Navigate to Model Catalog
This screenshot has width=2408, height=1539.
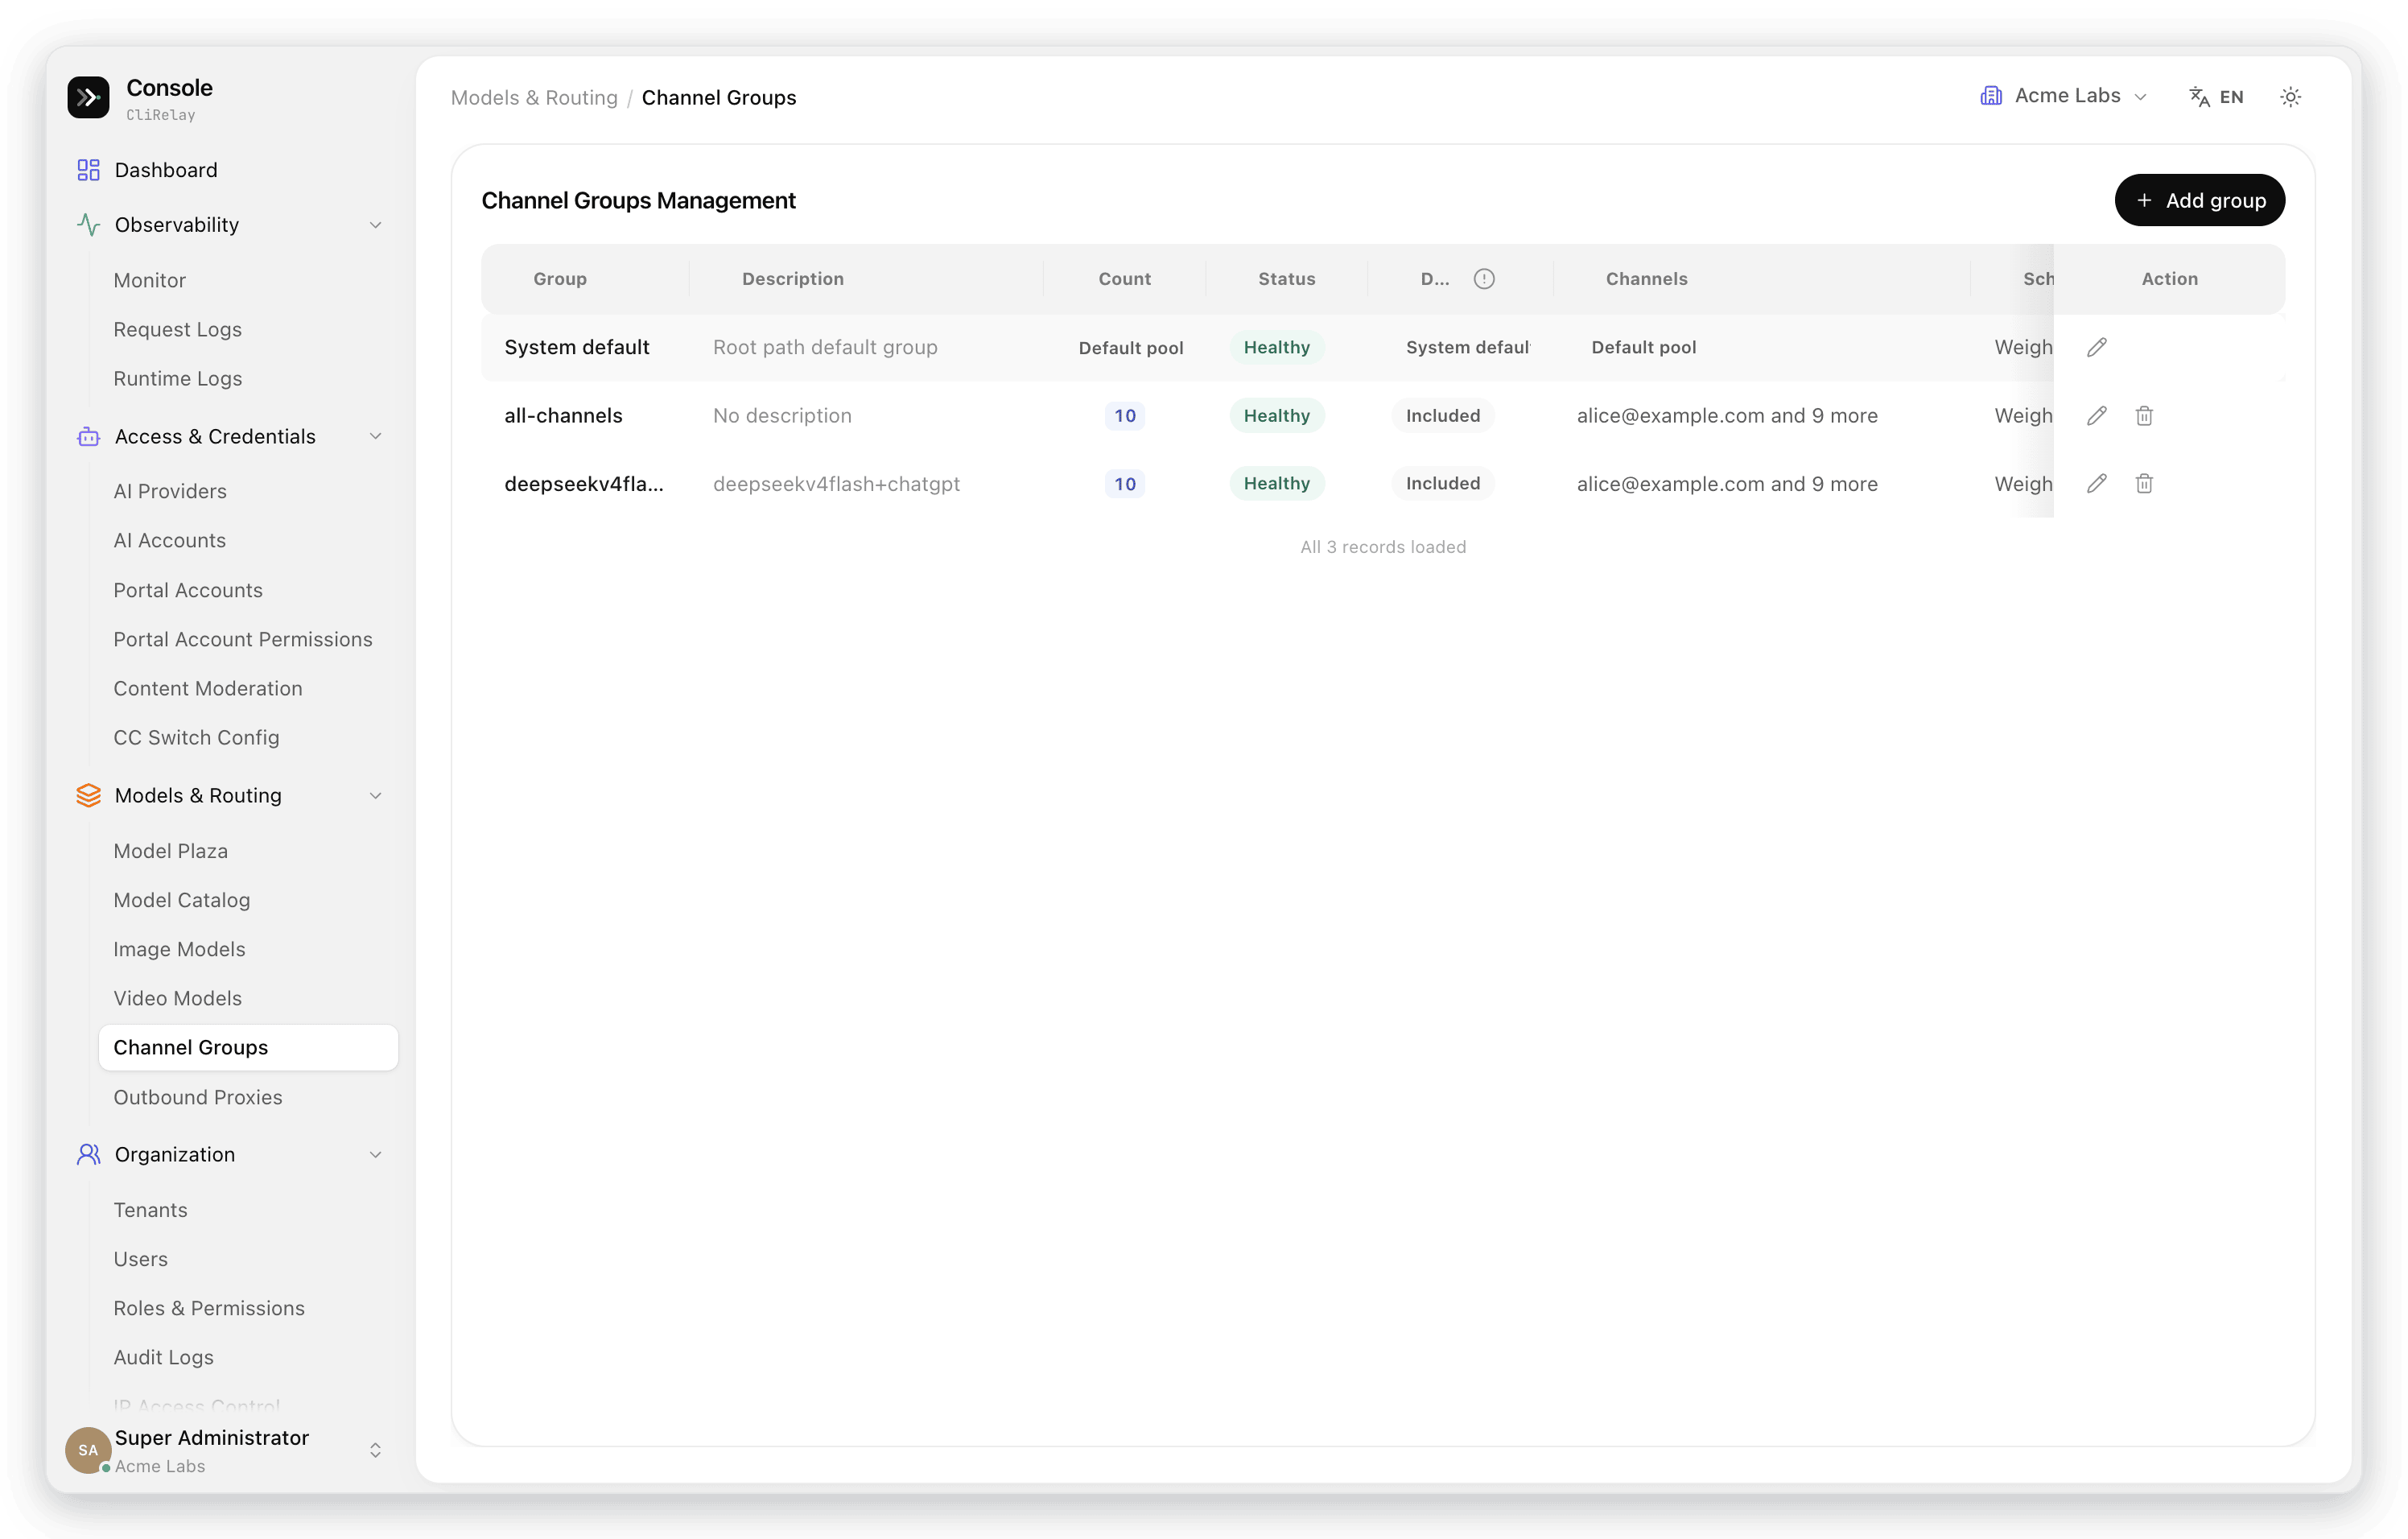click(181, 901)
